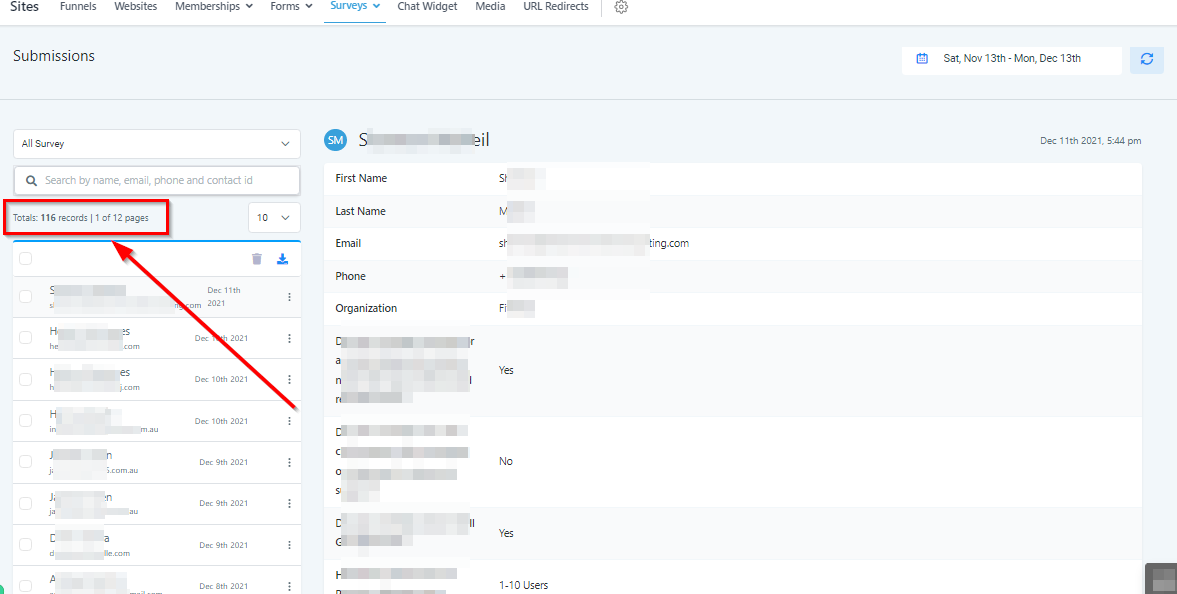Click the Submissions page heading

coord(54,56)
